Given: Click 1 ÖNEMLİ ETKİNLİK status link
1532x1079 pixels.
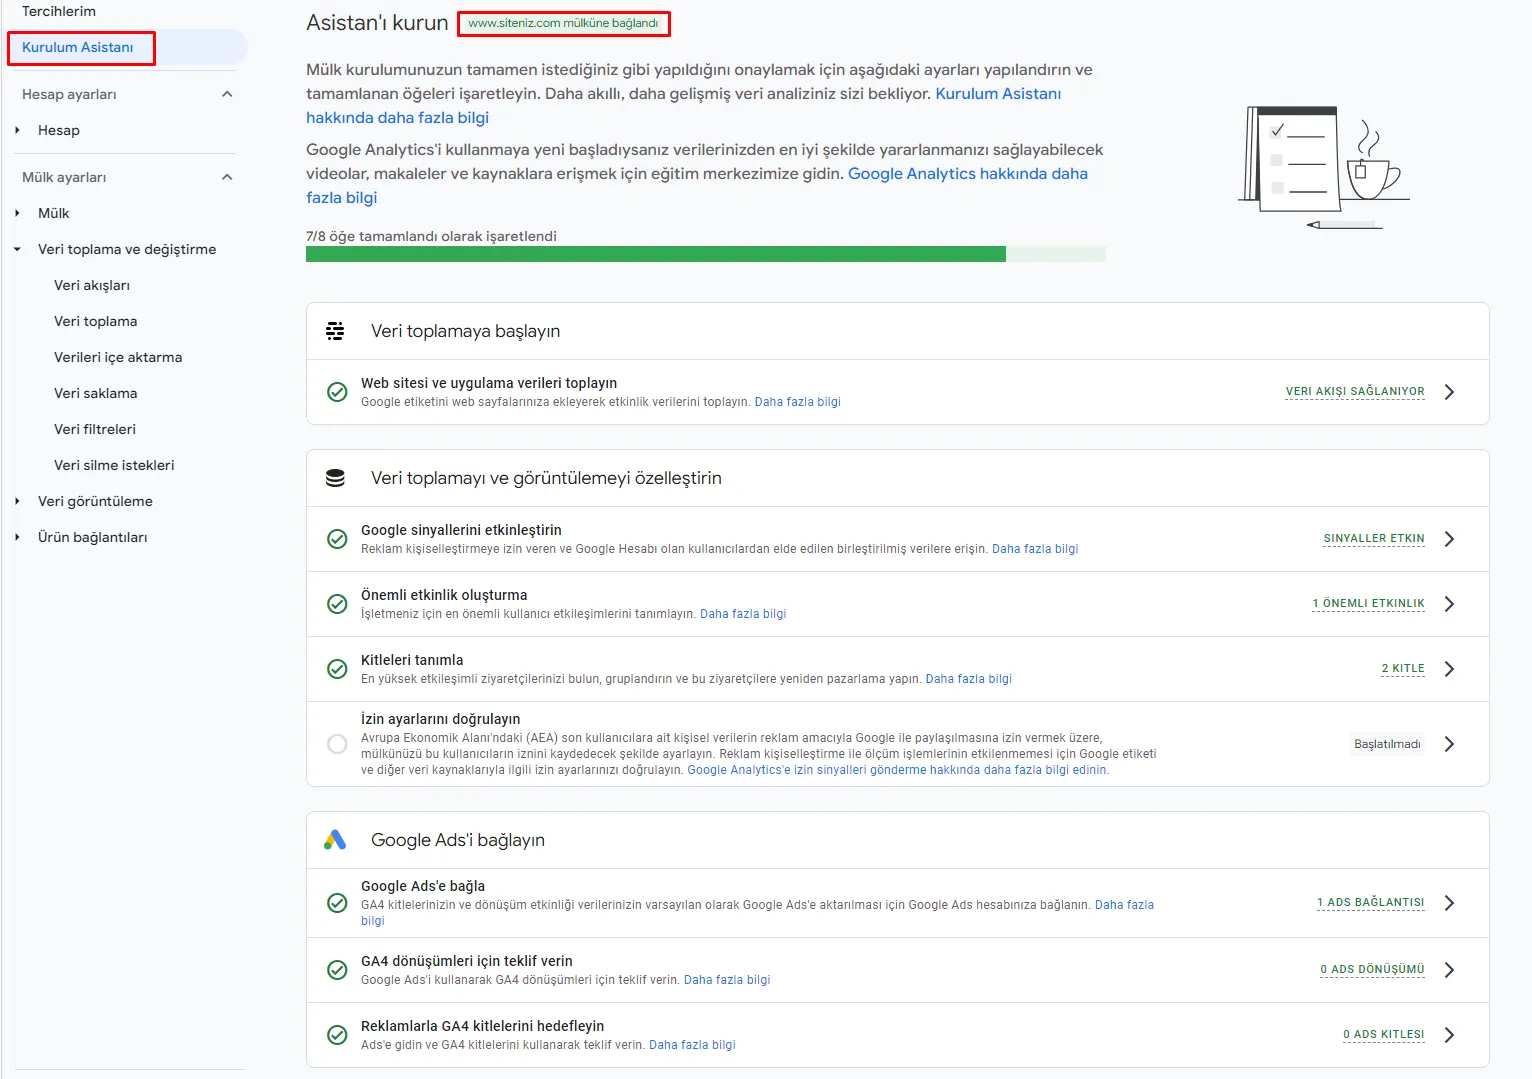Looking at the screenshot, I should (1368, 604).
